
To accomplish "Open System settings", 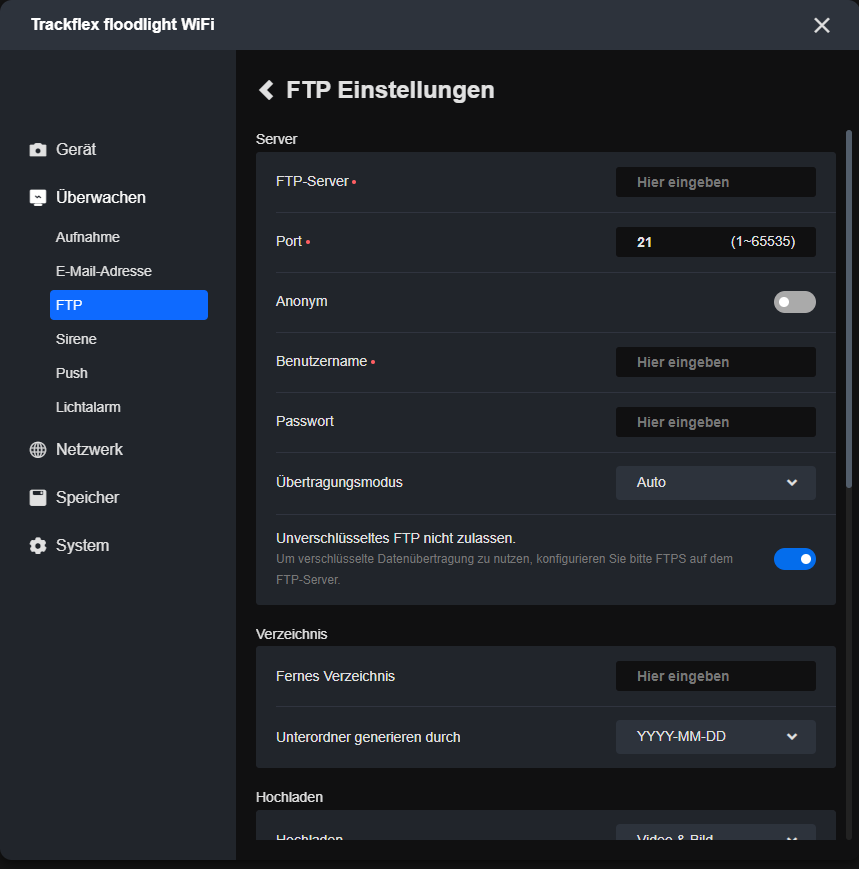I will [x=83, y=546].
